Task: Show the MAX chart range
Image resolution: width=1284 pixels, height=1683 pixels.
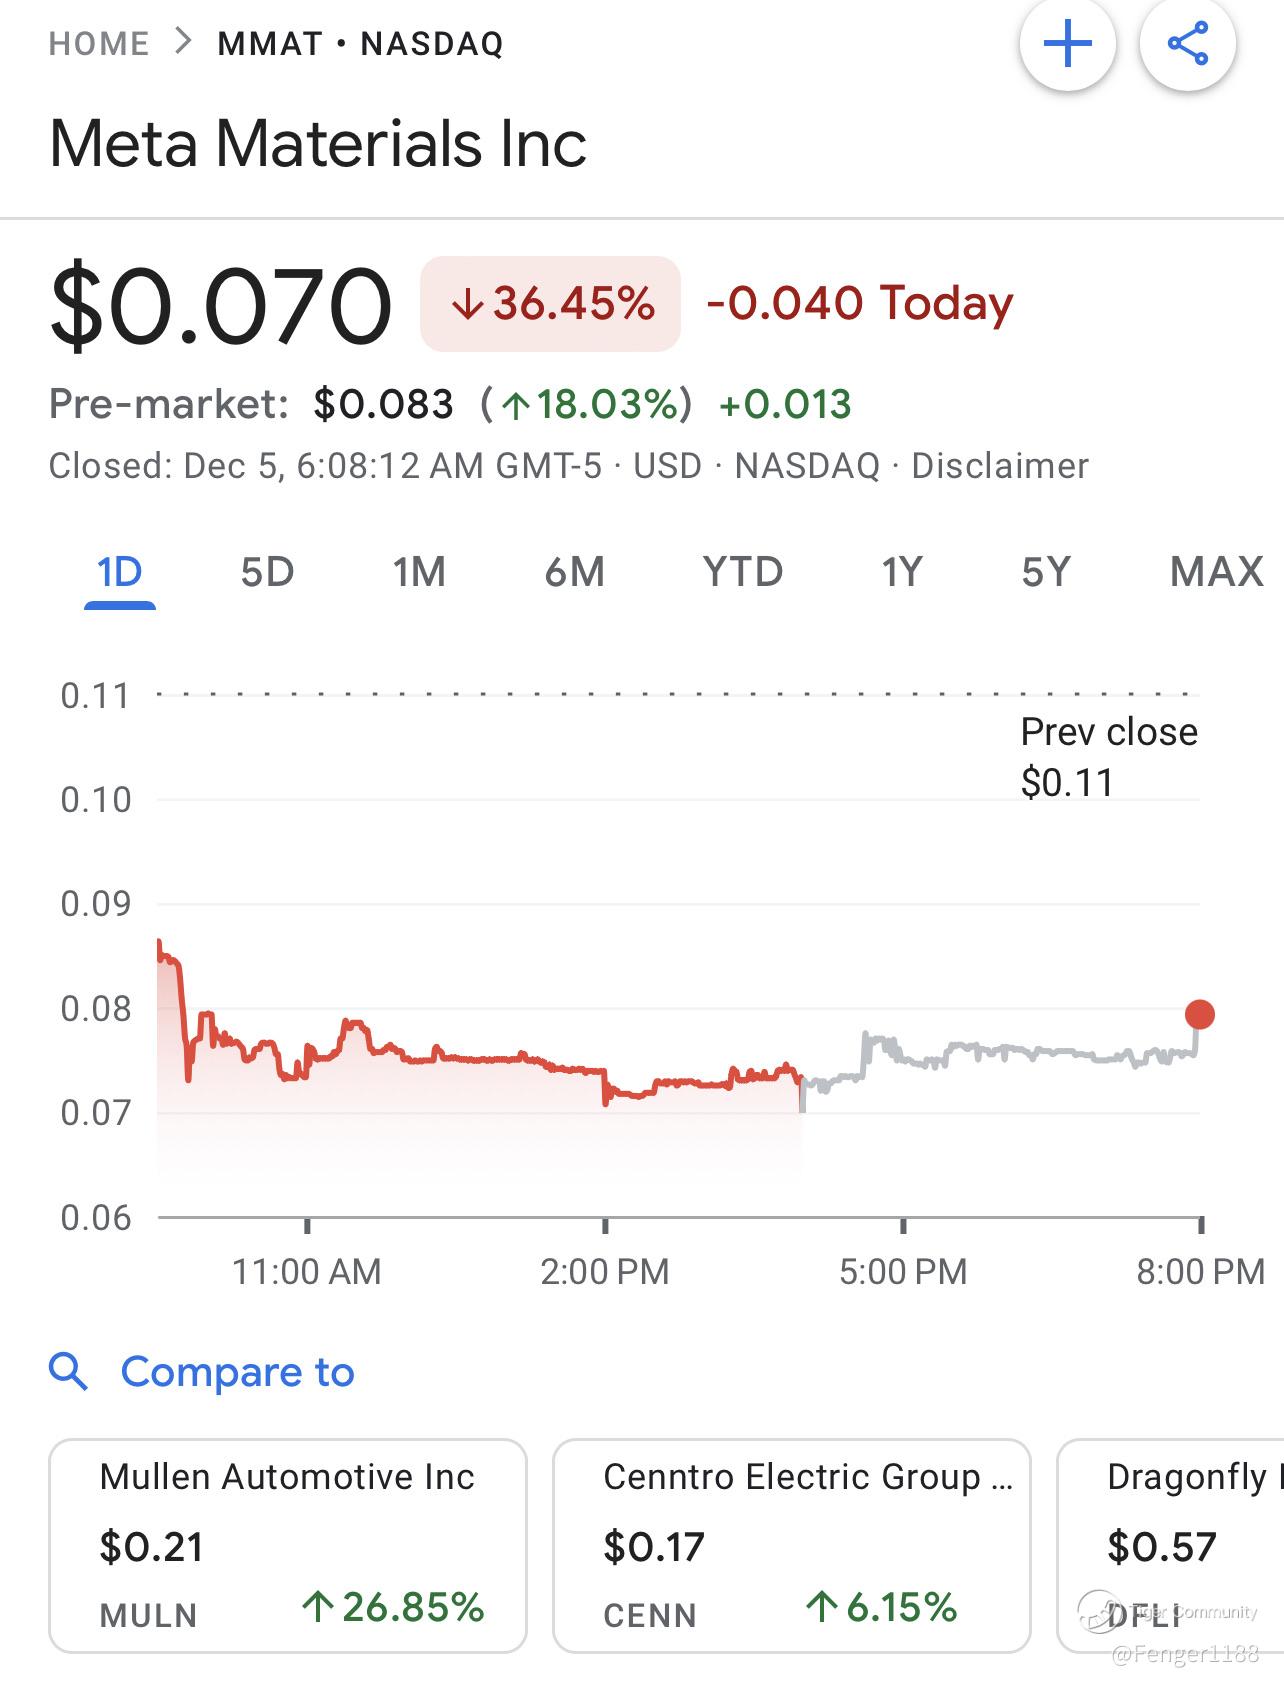Action: pos(1216,572)
